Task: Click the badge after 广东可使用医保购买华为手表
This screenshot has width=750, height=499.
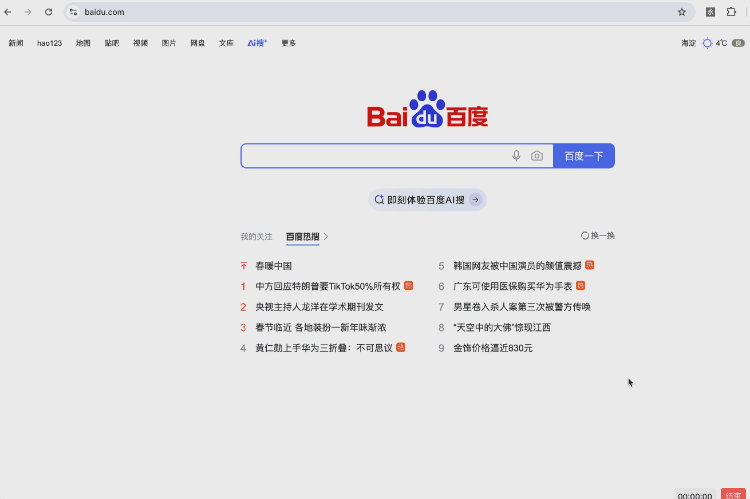Action: coord(580,286)
